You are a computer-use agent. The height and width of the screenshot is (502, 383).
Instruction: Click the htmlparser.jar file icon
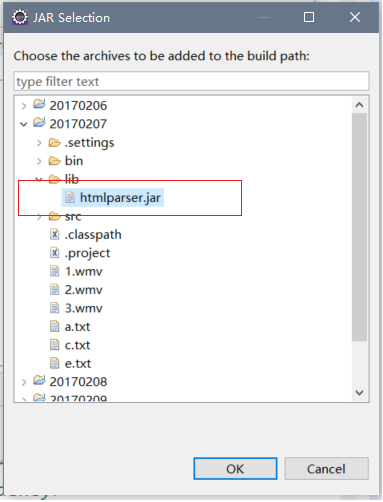(x=70, y=197)
